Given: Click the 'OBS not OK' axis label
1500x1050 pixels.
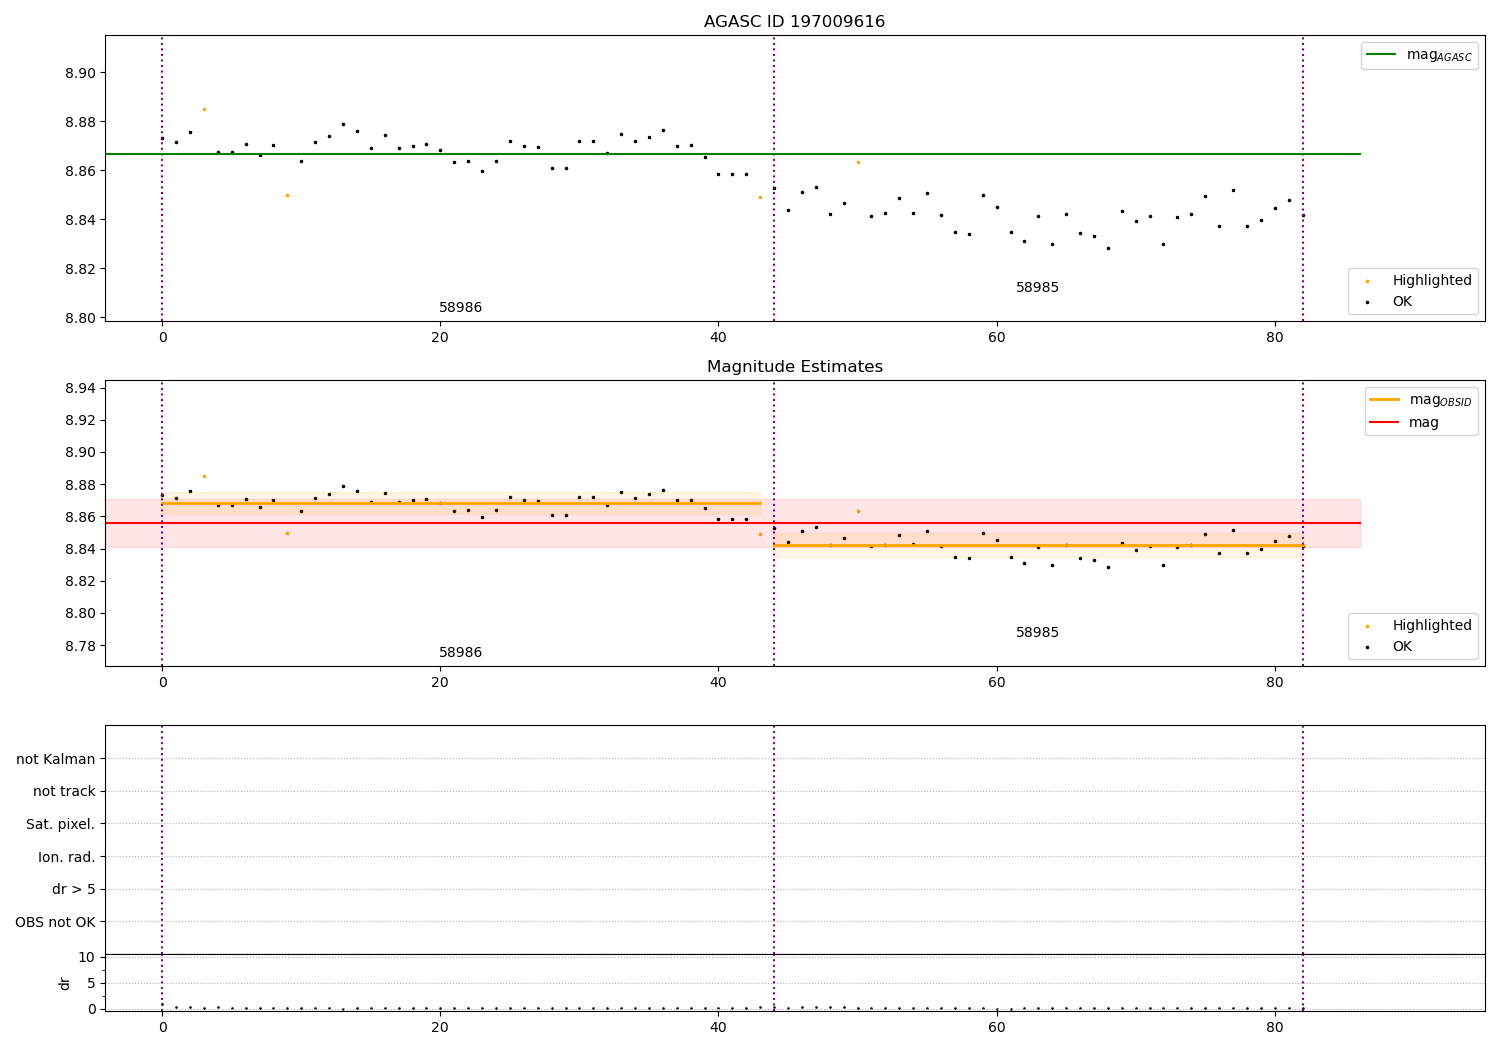Looking at the screenshot, I should [56, 922].
